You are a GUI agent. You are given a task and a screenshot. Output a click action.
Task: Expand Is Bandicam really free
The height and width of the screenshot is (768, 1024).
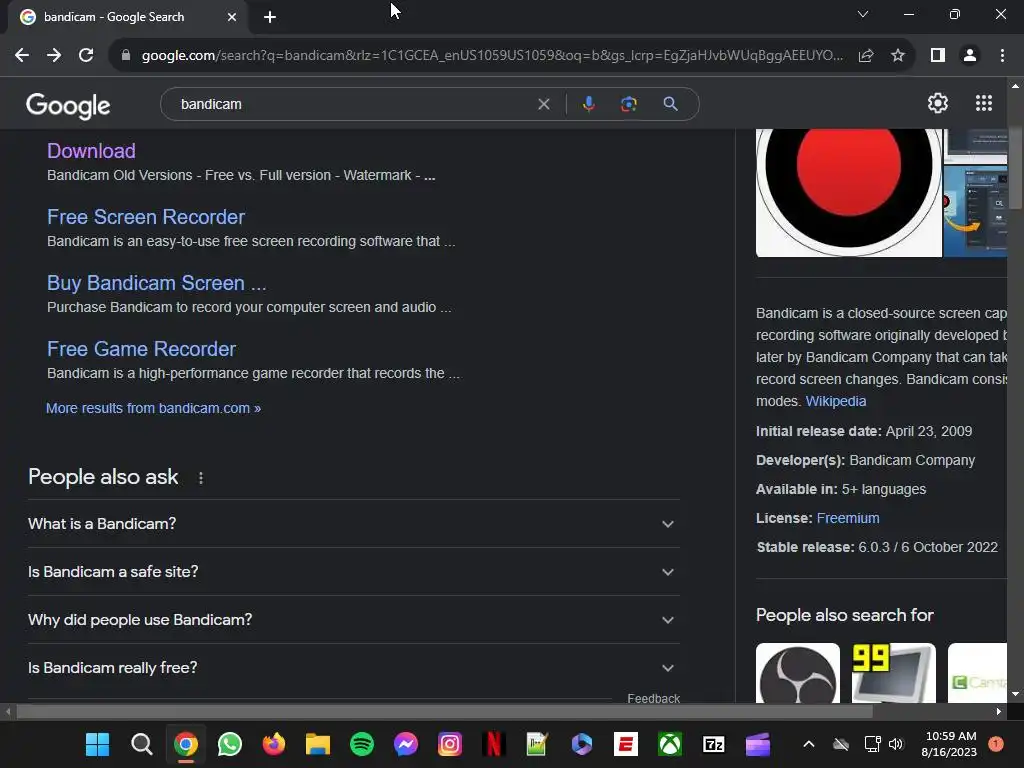[353, 667]
